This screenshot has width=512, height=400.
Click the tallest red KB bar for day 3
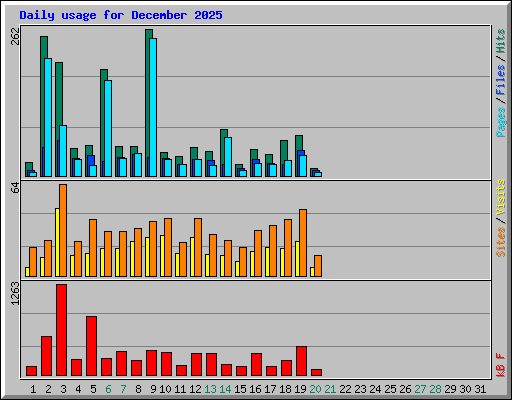pos(61,330)
